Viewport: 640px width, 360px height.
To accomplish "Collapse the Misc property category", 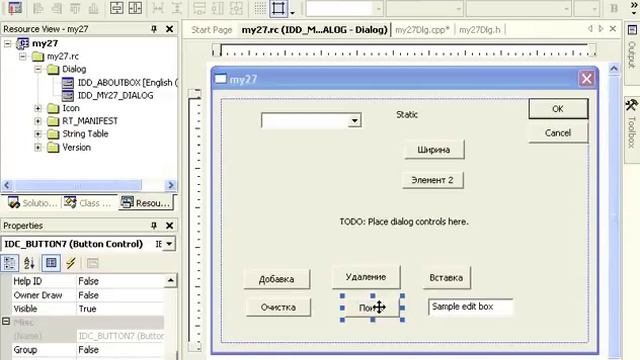I will click(6, 322).
